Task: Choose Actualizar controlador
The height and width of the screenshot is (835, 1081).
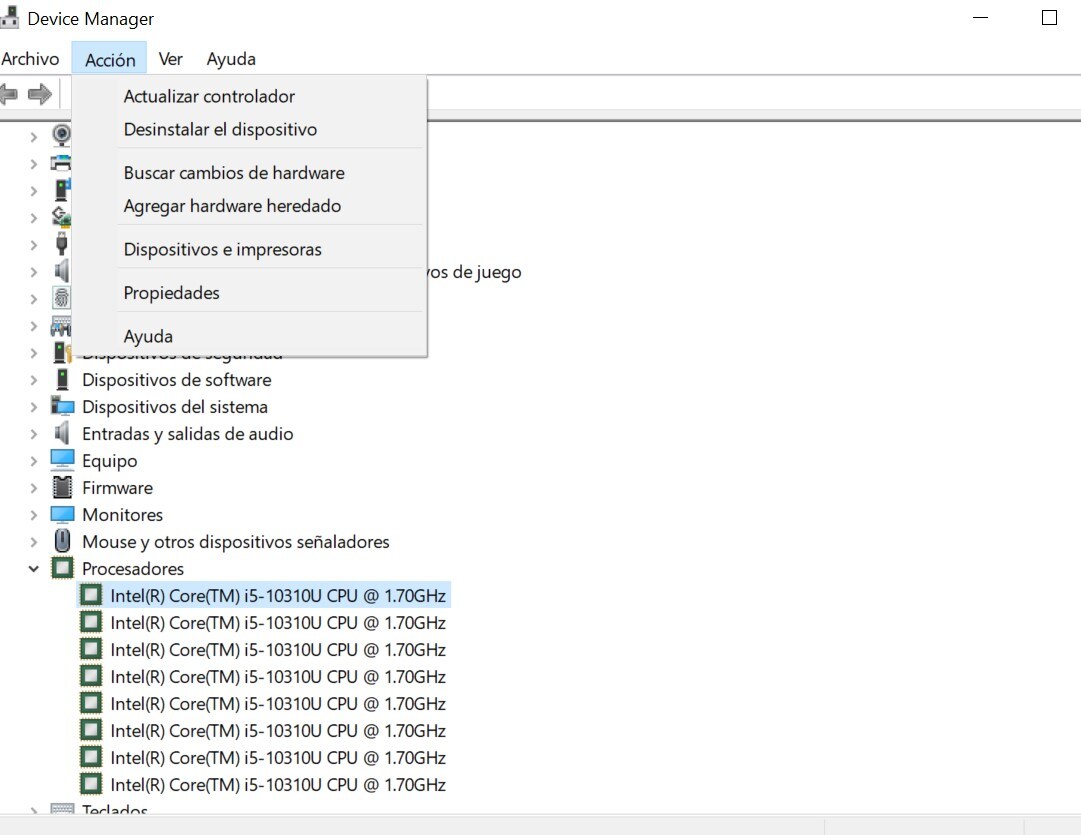Action: 249,96
